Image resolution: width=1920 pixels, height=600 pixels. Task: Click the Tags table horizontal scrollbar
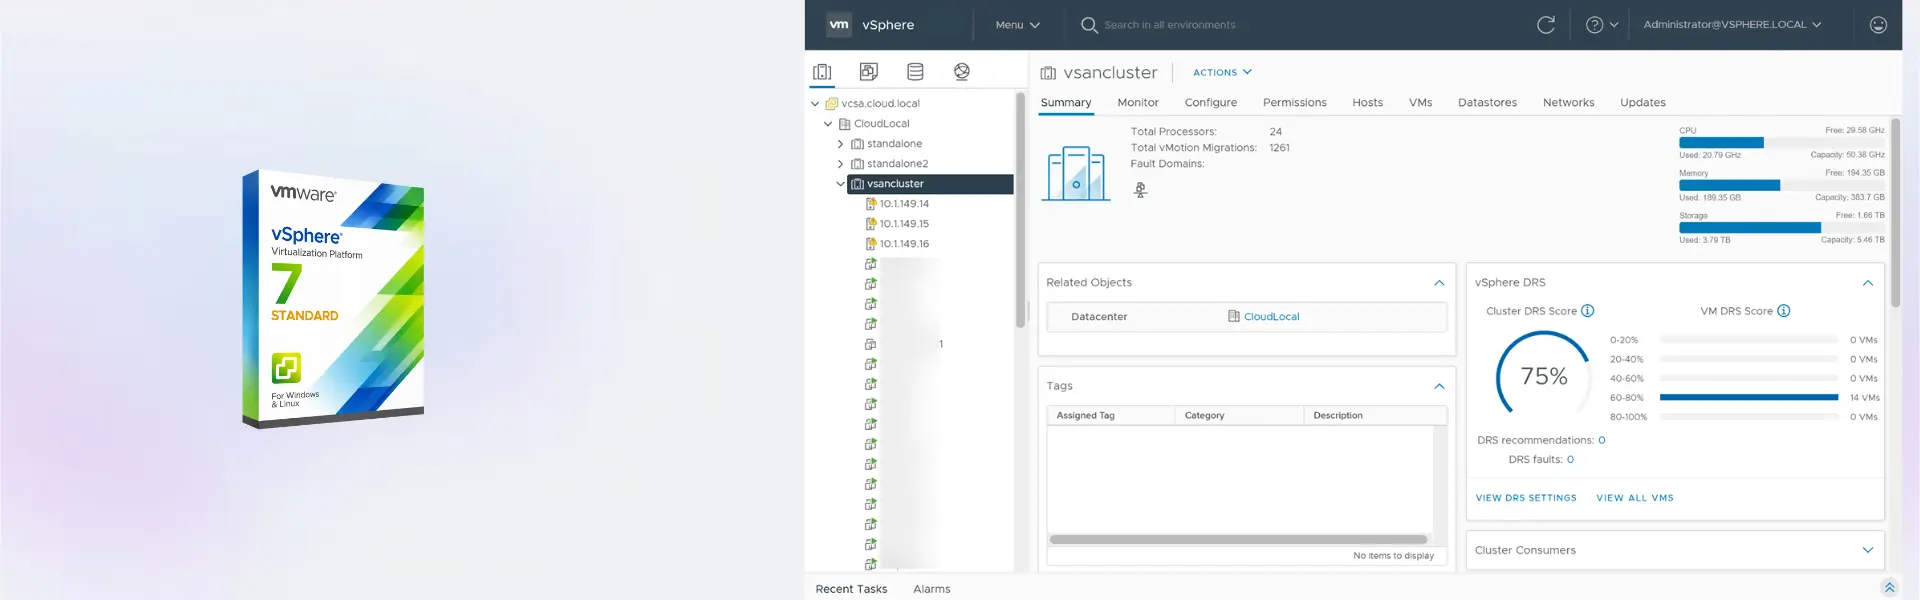1238,539
